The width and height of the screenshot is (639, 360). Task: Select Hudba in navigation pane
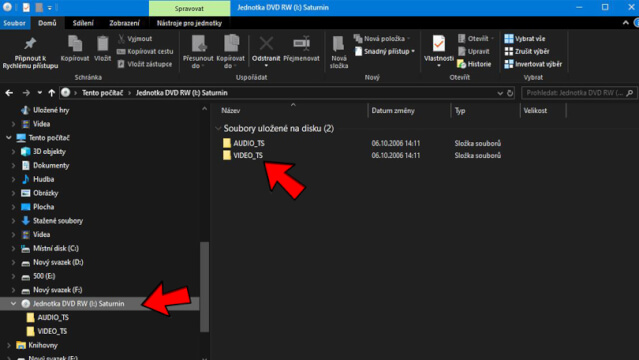43,179
